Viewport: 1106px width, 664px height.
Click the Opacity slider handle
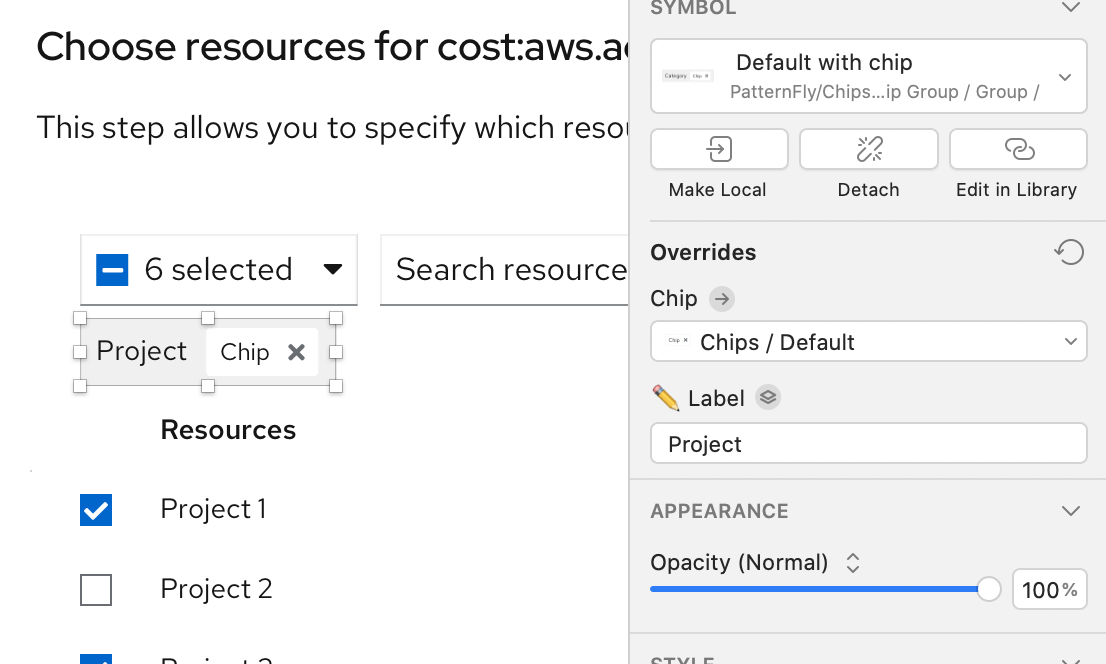989,588
